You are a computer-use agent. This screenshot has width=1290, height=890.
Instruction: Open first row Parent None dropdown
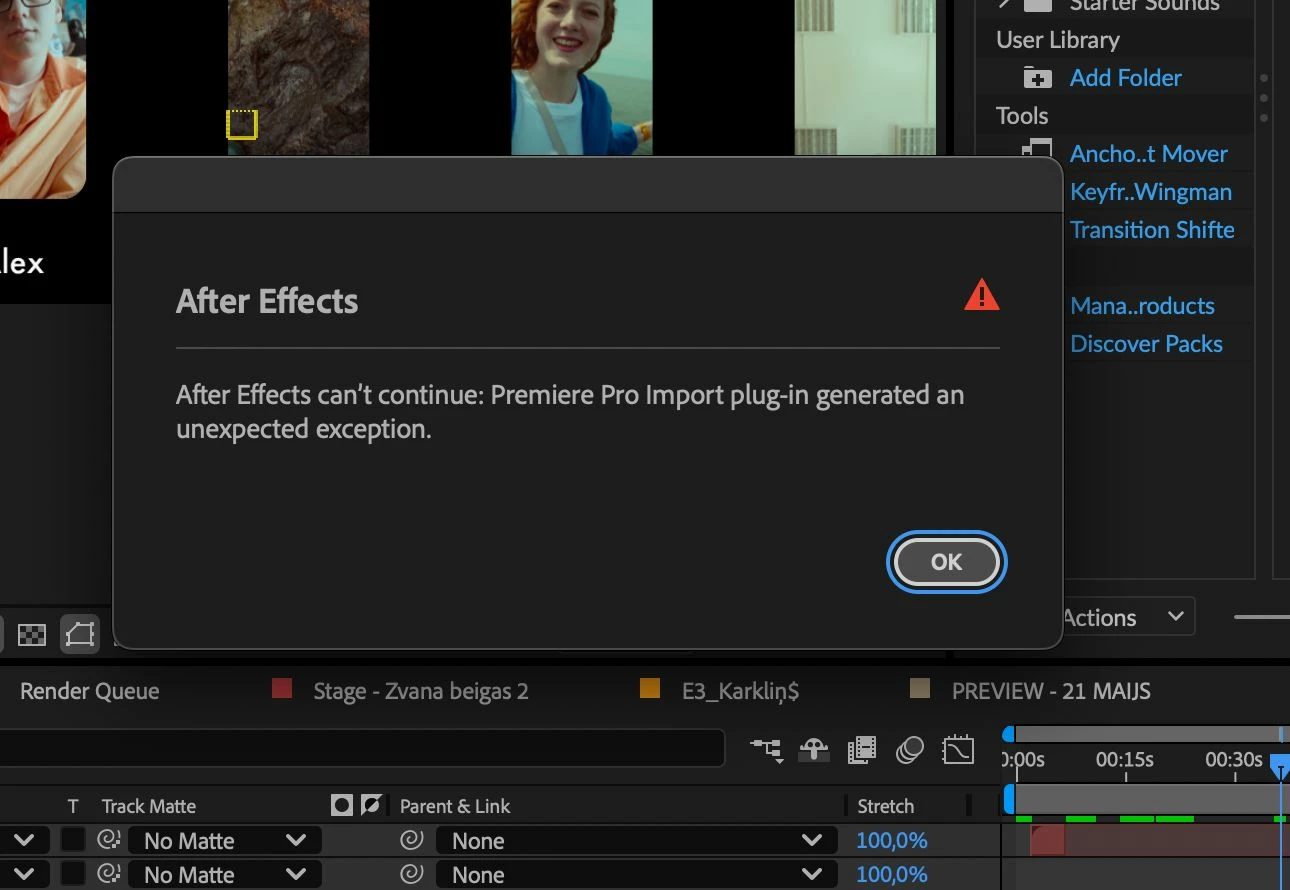tap(636, 840)
